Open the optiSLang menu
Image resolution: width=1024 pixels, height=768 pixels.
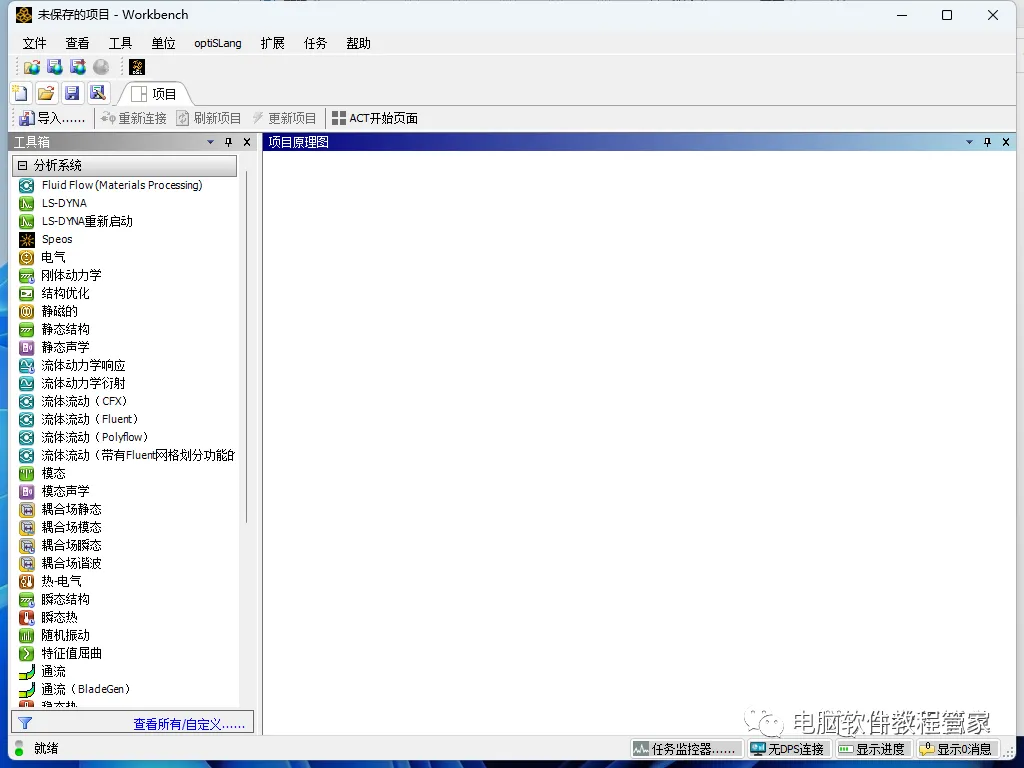pos(217,43)
